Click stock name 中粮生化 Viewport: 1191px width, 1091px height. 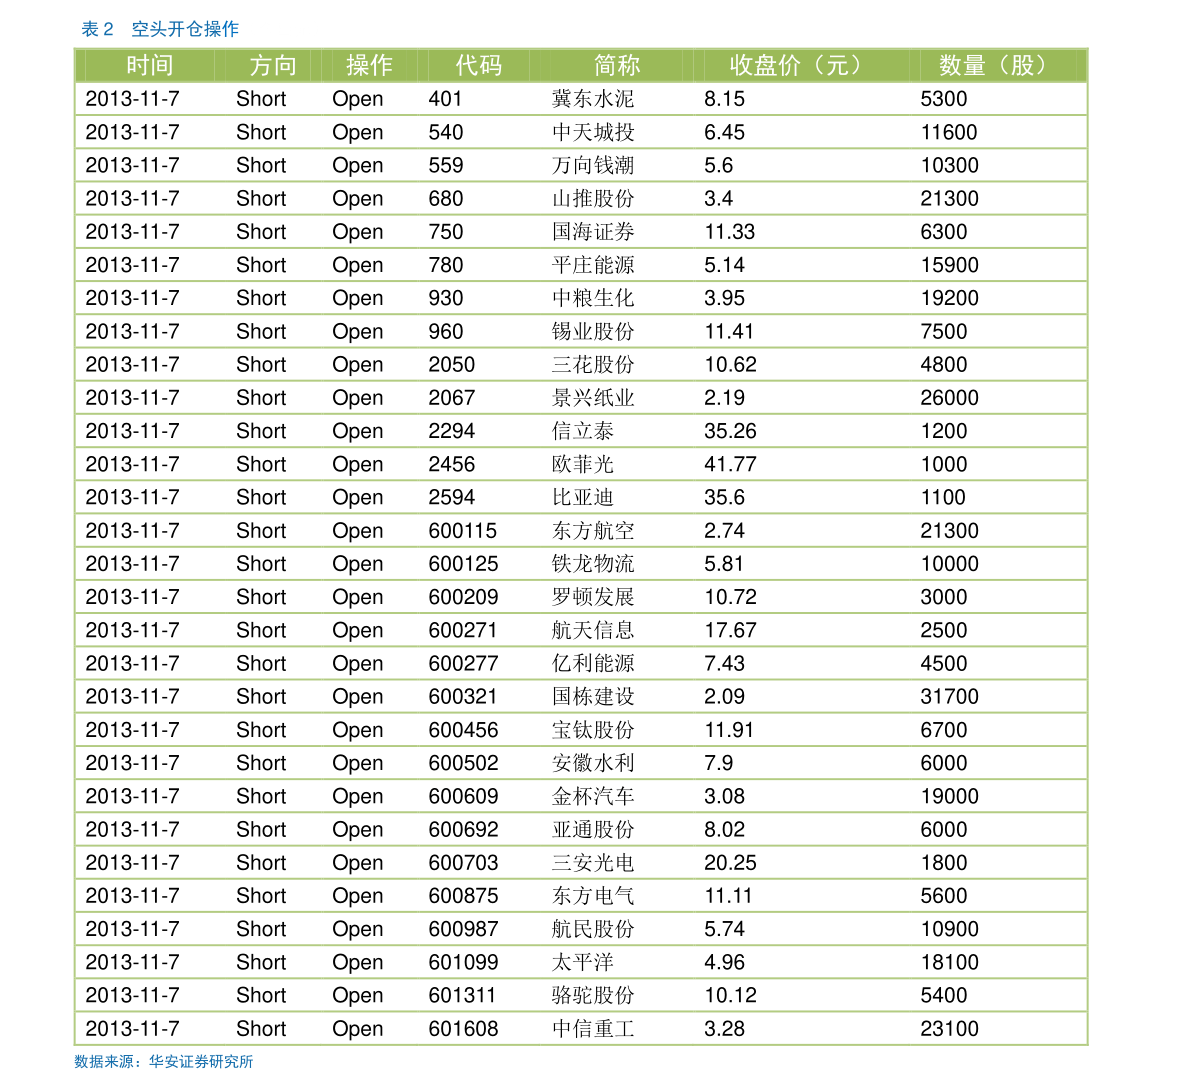592,298
